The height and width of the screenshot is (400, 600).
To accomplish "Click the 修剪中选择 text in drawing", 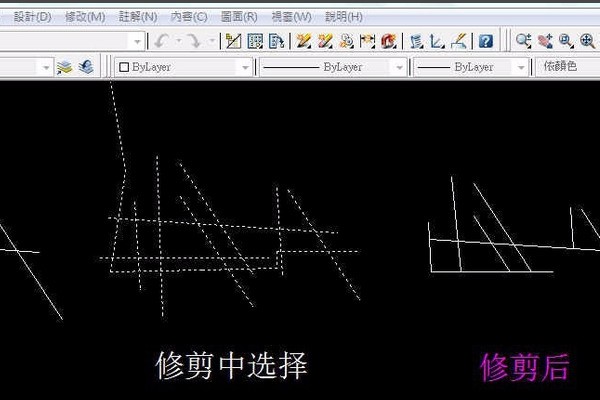I will tap(231, 366).
